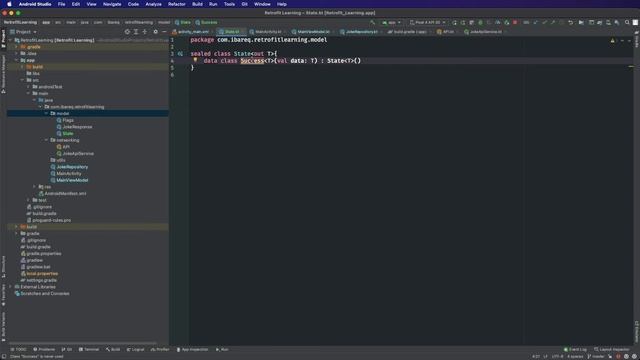Click the Project vertical side tab

coord(3,39)
